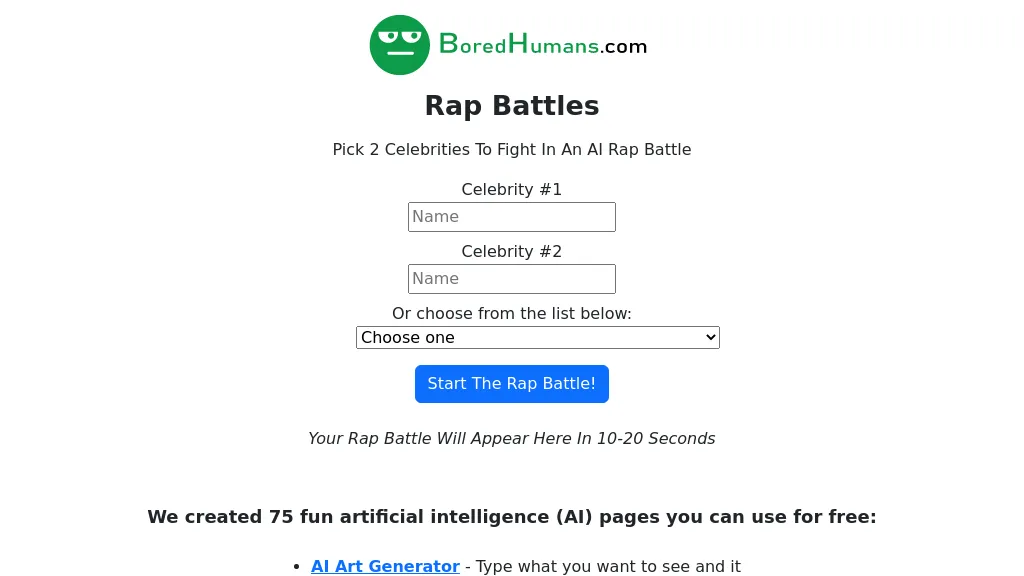Follow the underlined AI Art Generator hyperlink
Screen dimensions: 1024x576
(x=385, y=566)
